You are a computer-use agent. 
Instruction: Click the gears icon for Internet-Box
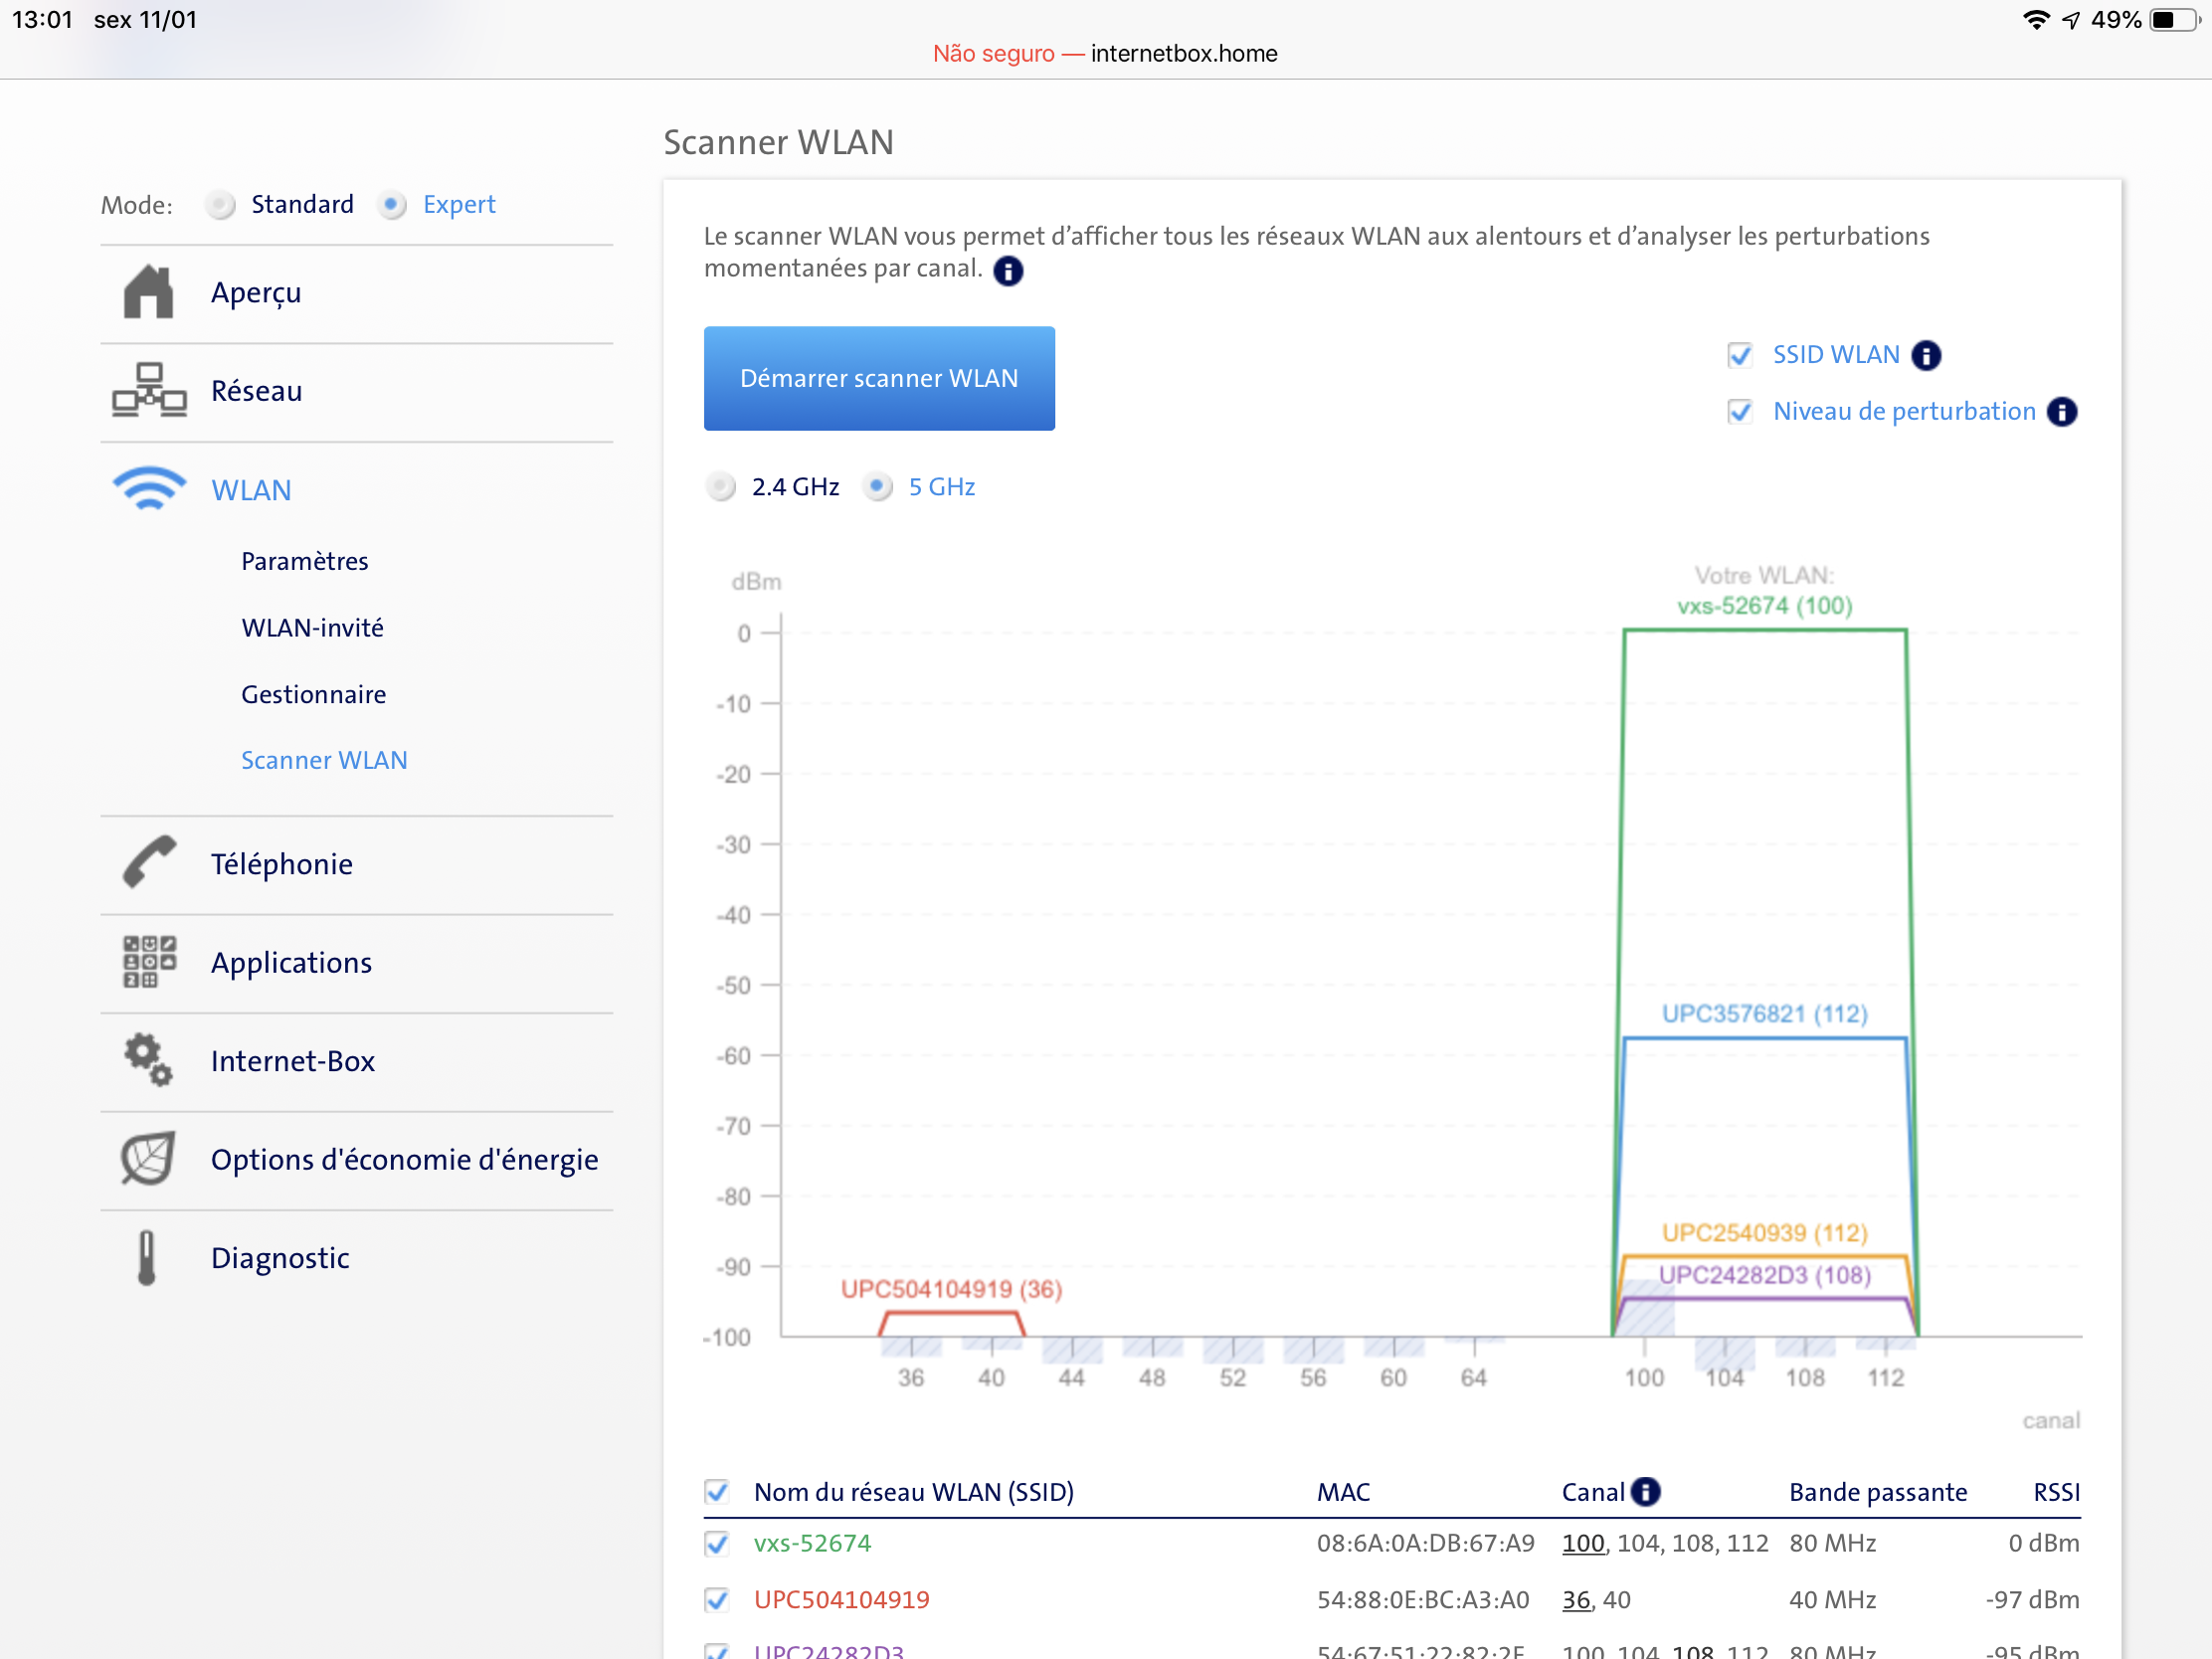(148, 1060)
